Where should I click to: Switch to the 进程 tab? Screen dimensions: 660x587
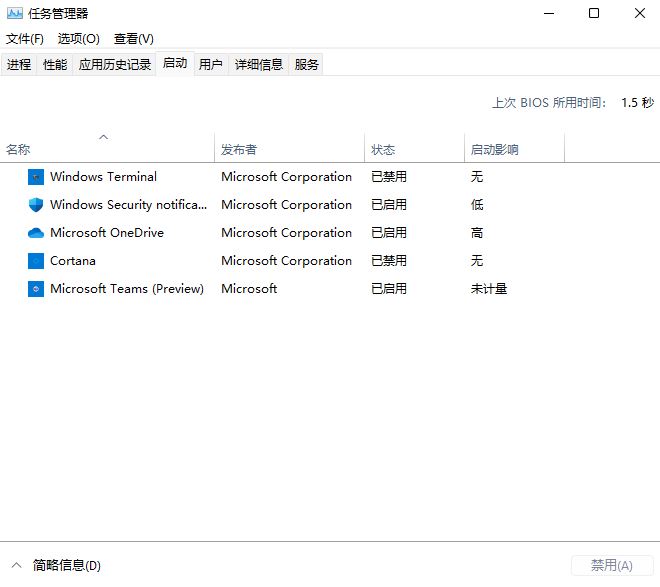(x=19, y=64)
